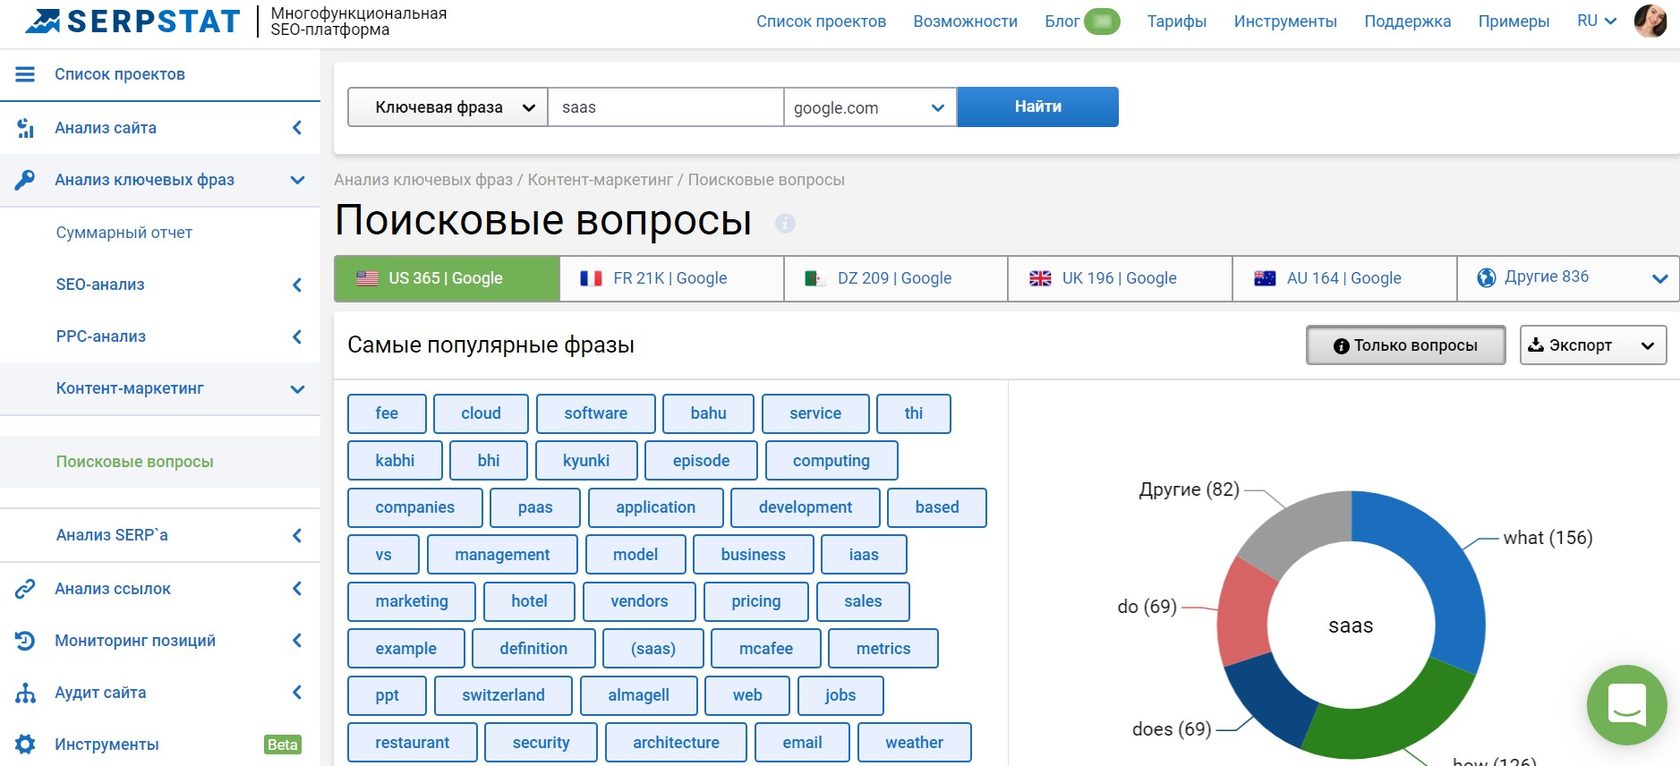Screen dimensions: 1680x766
Task: Open the google.com search engine dropdown
Action: coord(869,107)
